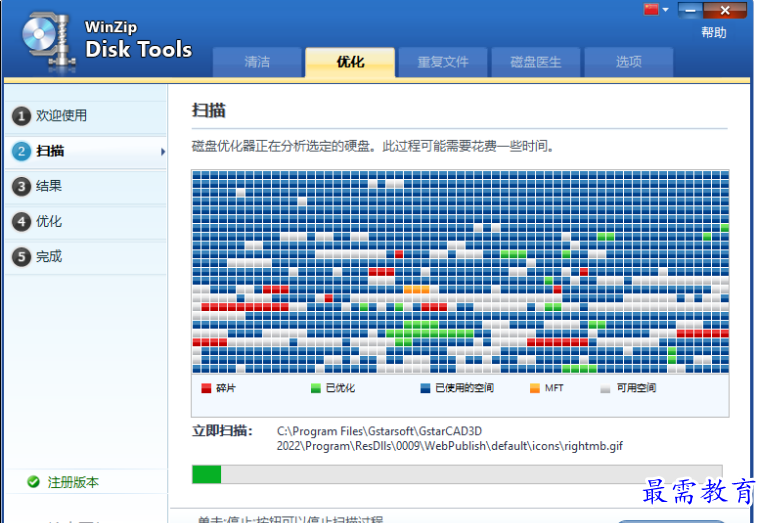
Task: Click the 已优化 legend label
Action: [340, 388]
